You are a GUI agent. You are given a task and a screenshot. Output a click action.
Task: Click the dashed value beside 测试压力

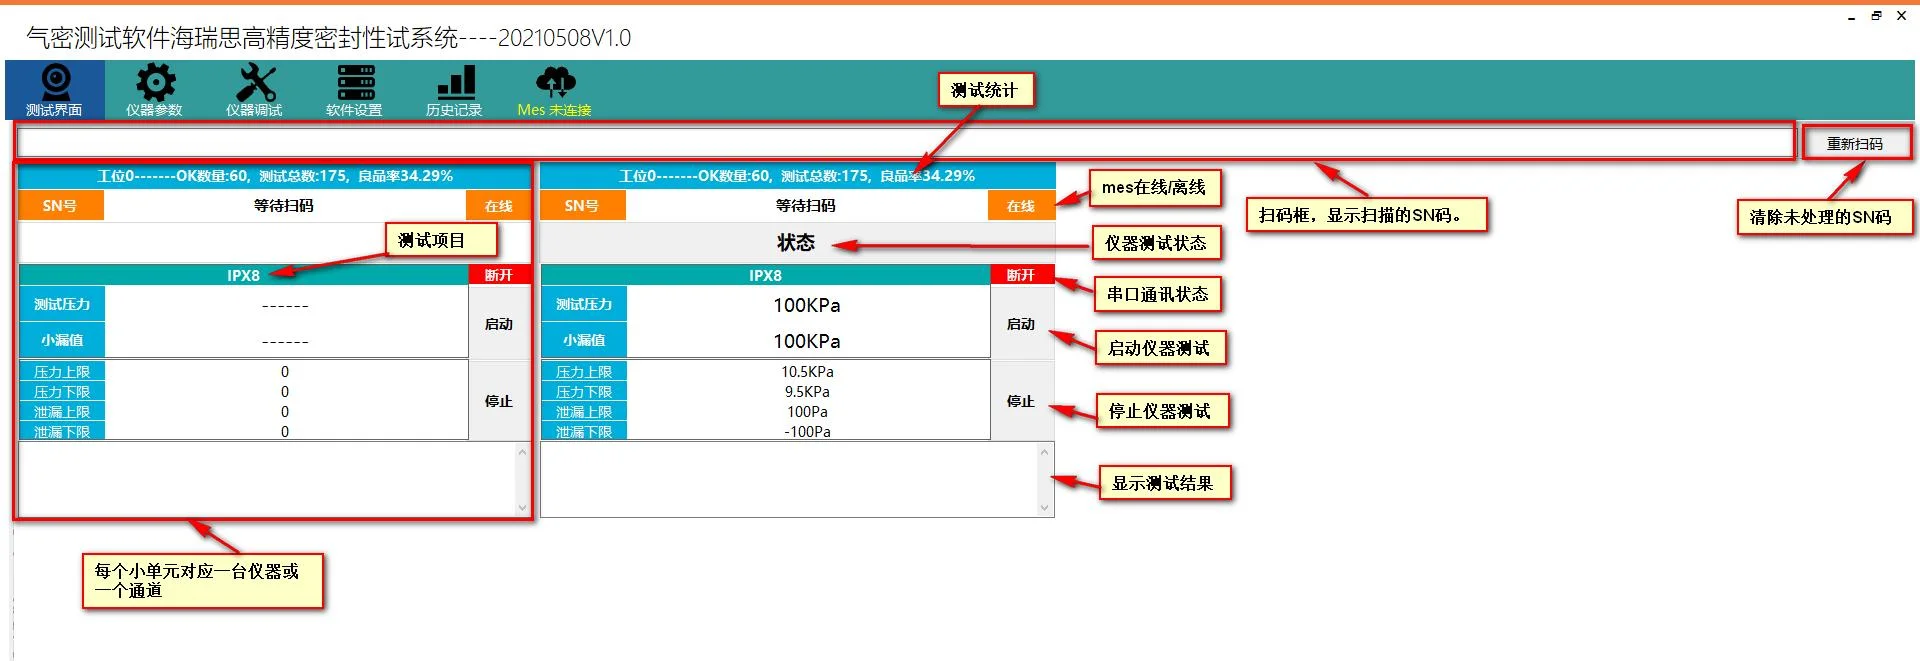[x=285, y=305]
